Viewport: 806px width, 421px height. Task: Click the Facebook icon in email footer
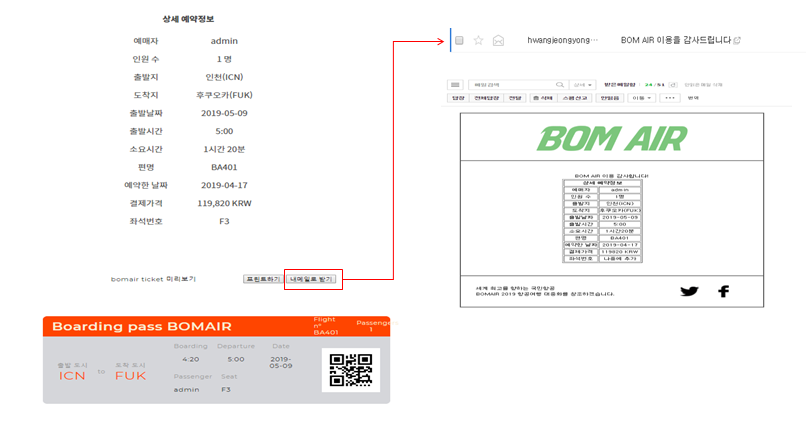pos(723,291)
